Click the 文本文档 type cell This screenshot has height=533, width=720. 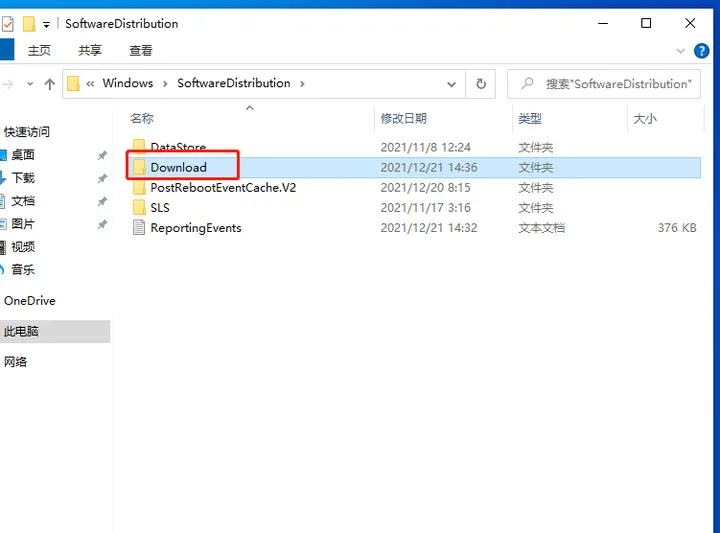[541, 228]
